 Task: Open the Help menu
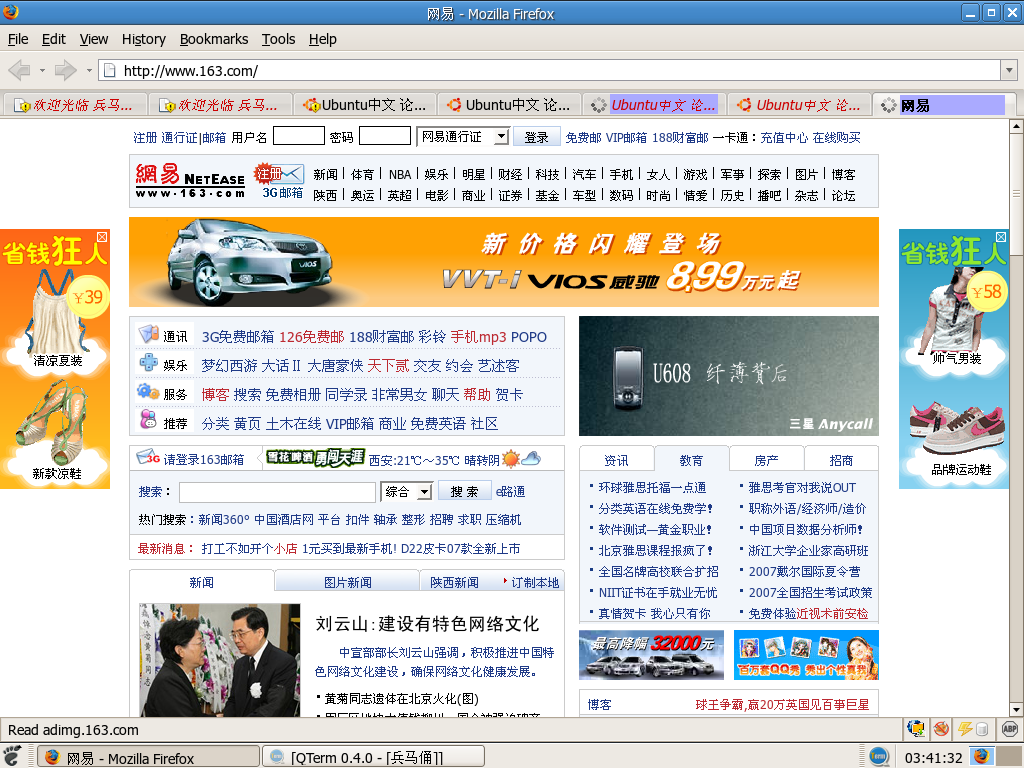(x=323, y=39)
